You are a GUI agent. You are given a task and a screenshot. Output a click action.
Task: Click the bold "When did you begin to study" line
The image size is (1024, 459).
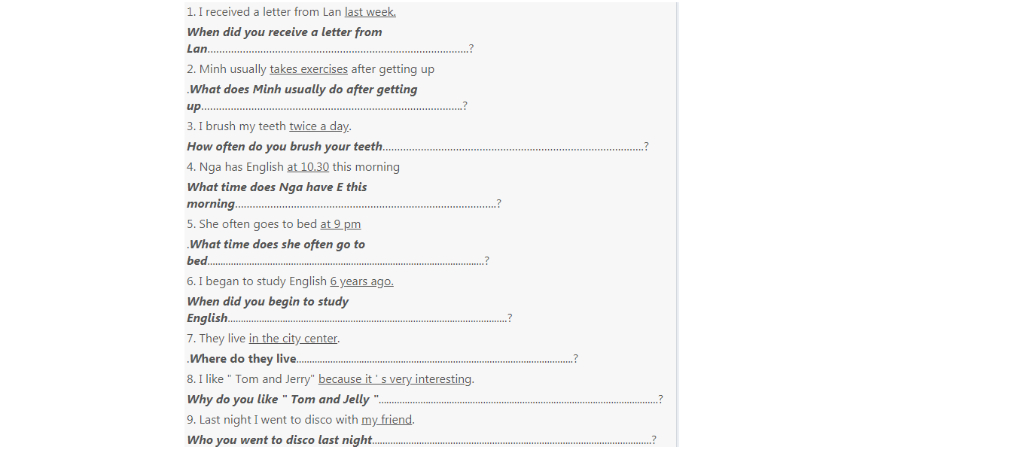(267, 301)
